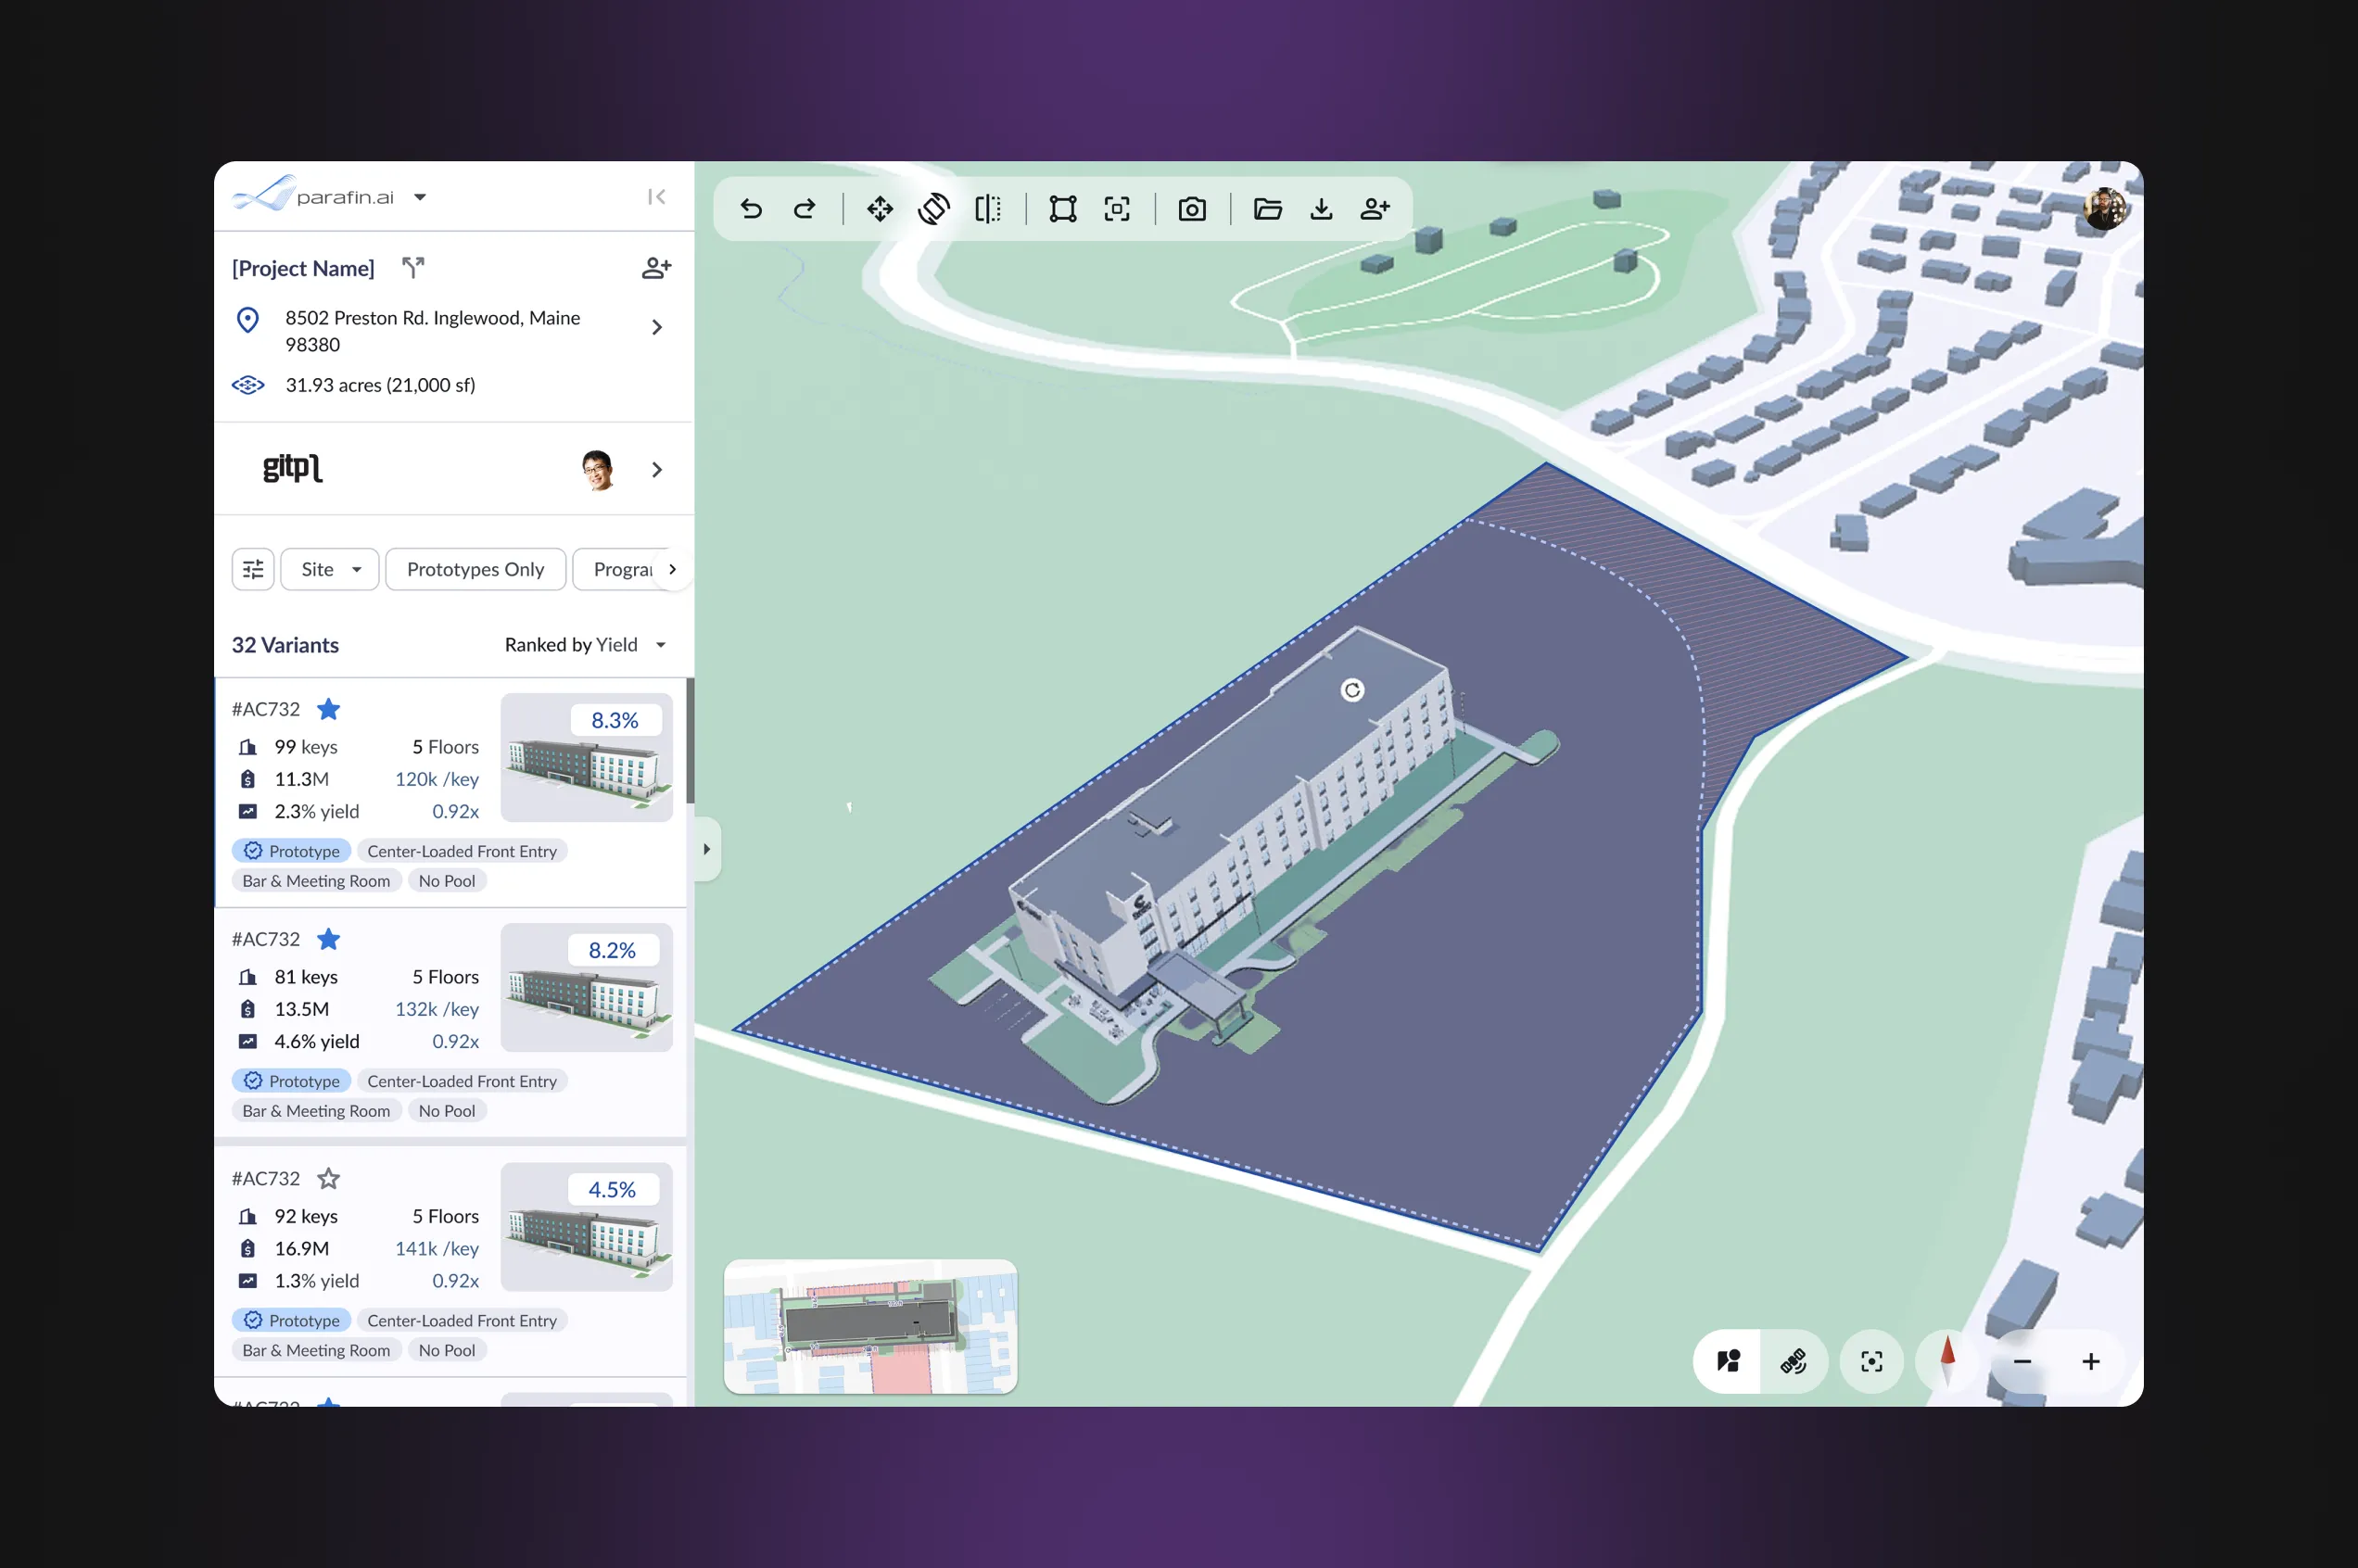Select the Prototypes Only filter chip
The width and height of the screenshot is (2358, 1568).
[x=475, y=569]
